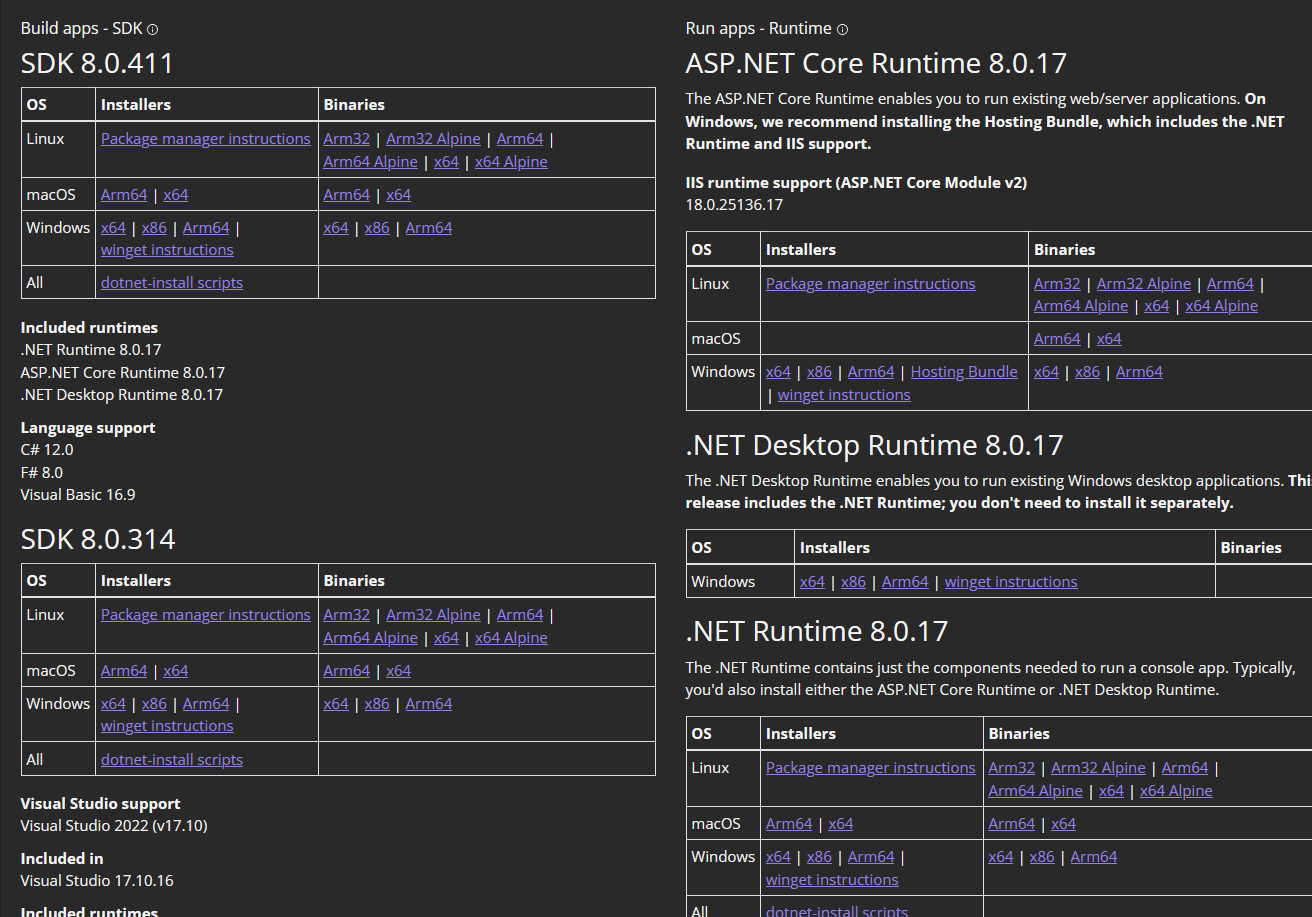Download SDK 8.0.314 Linux Arm64 Alpine binary

[x=371, y=638]
